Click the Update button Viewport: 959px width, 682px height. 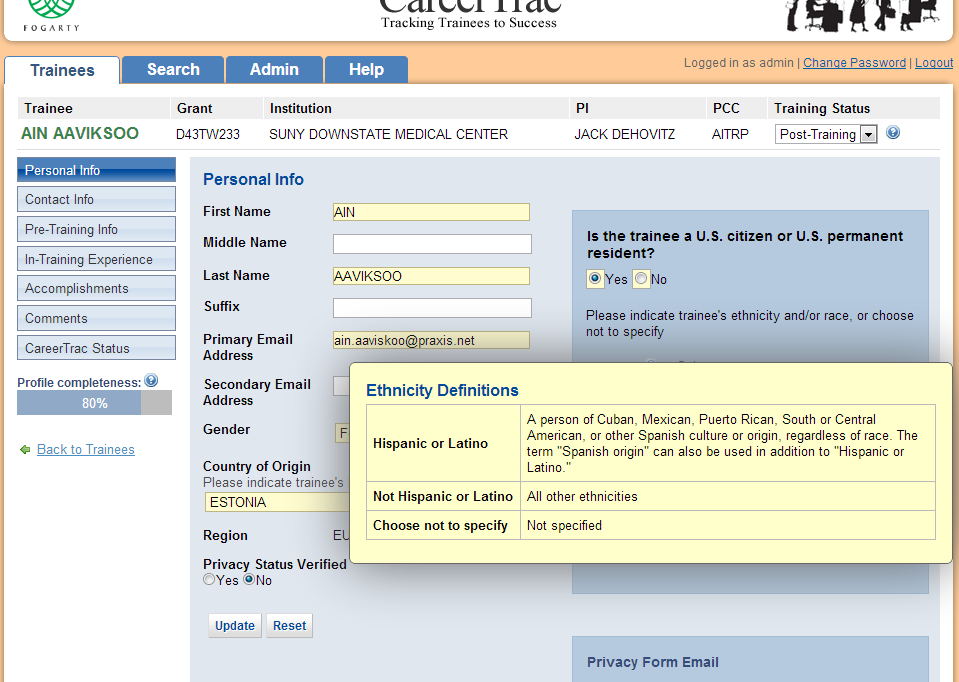[x=235, y=626]
